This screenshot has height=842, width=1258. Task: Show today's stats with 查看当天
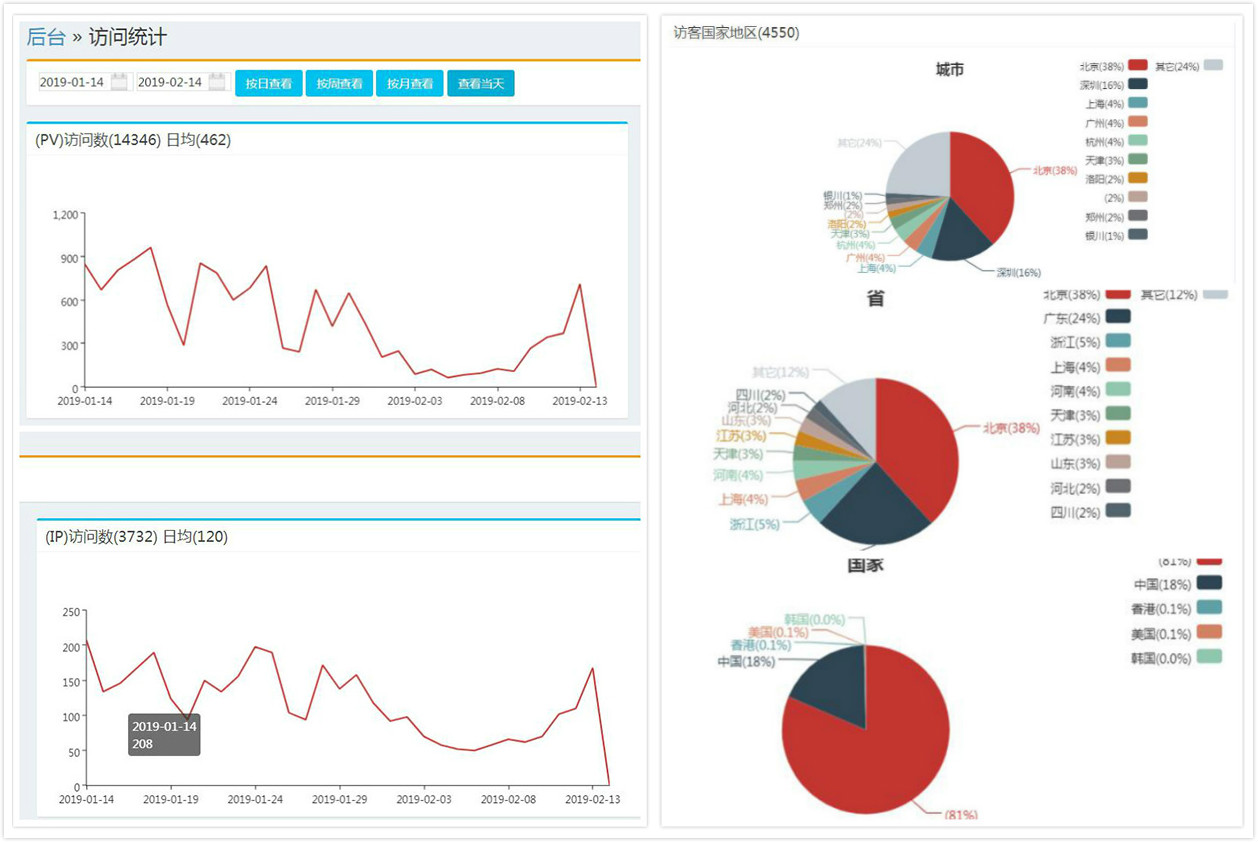click(481, 83)
